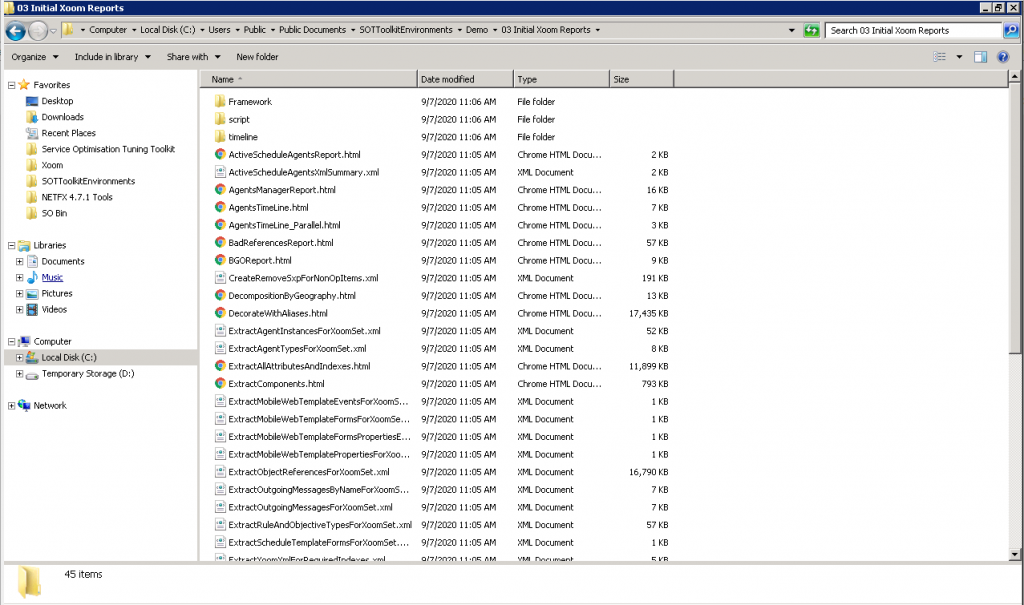1024x605 pixels.
Task: Click Chrome icon of AgentsManagerReport.html
Action: (220, 190)
